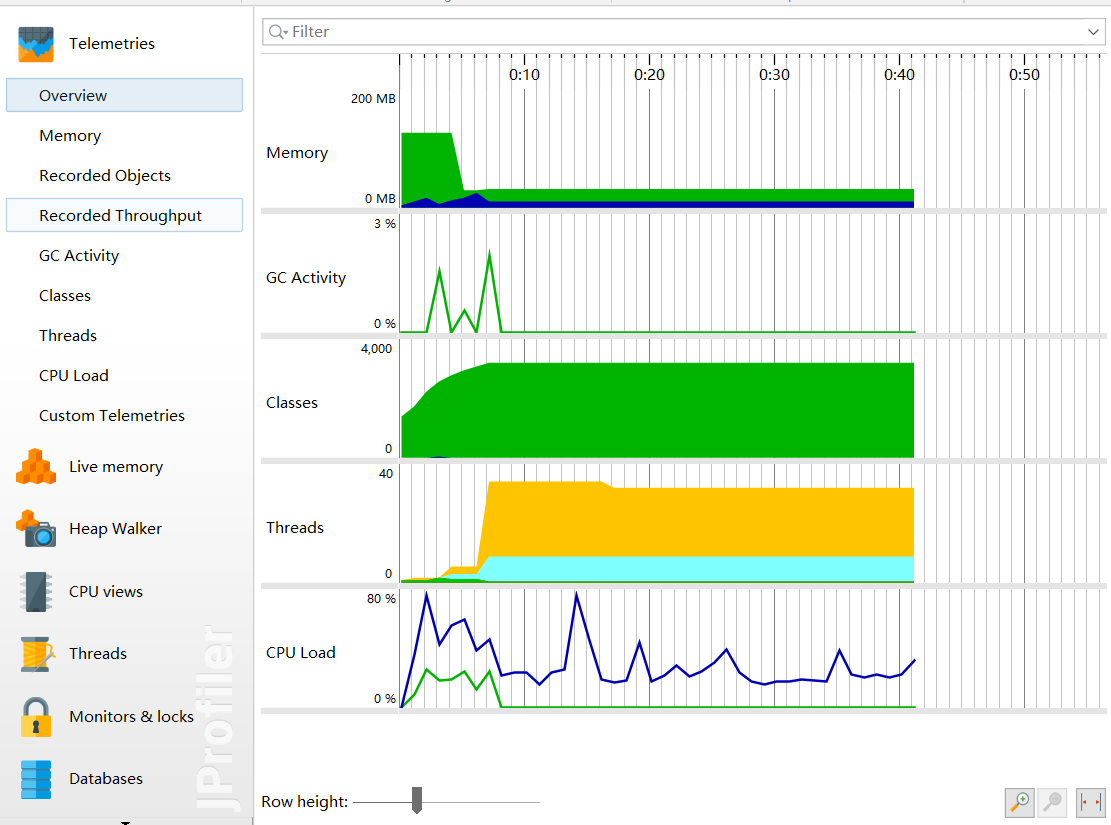
Task: Open the Recorded Objects view
Action: [x=105, y=176]
